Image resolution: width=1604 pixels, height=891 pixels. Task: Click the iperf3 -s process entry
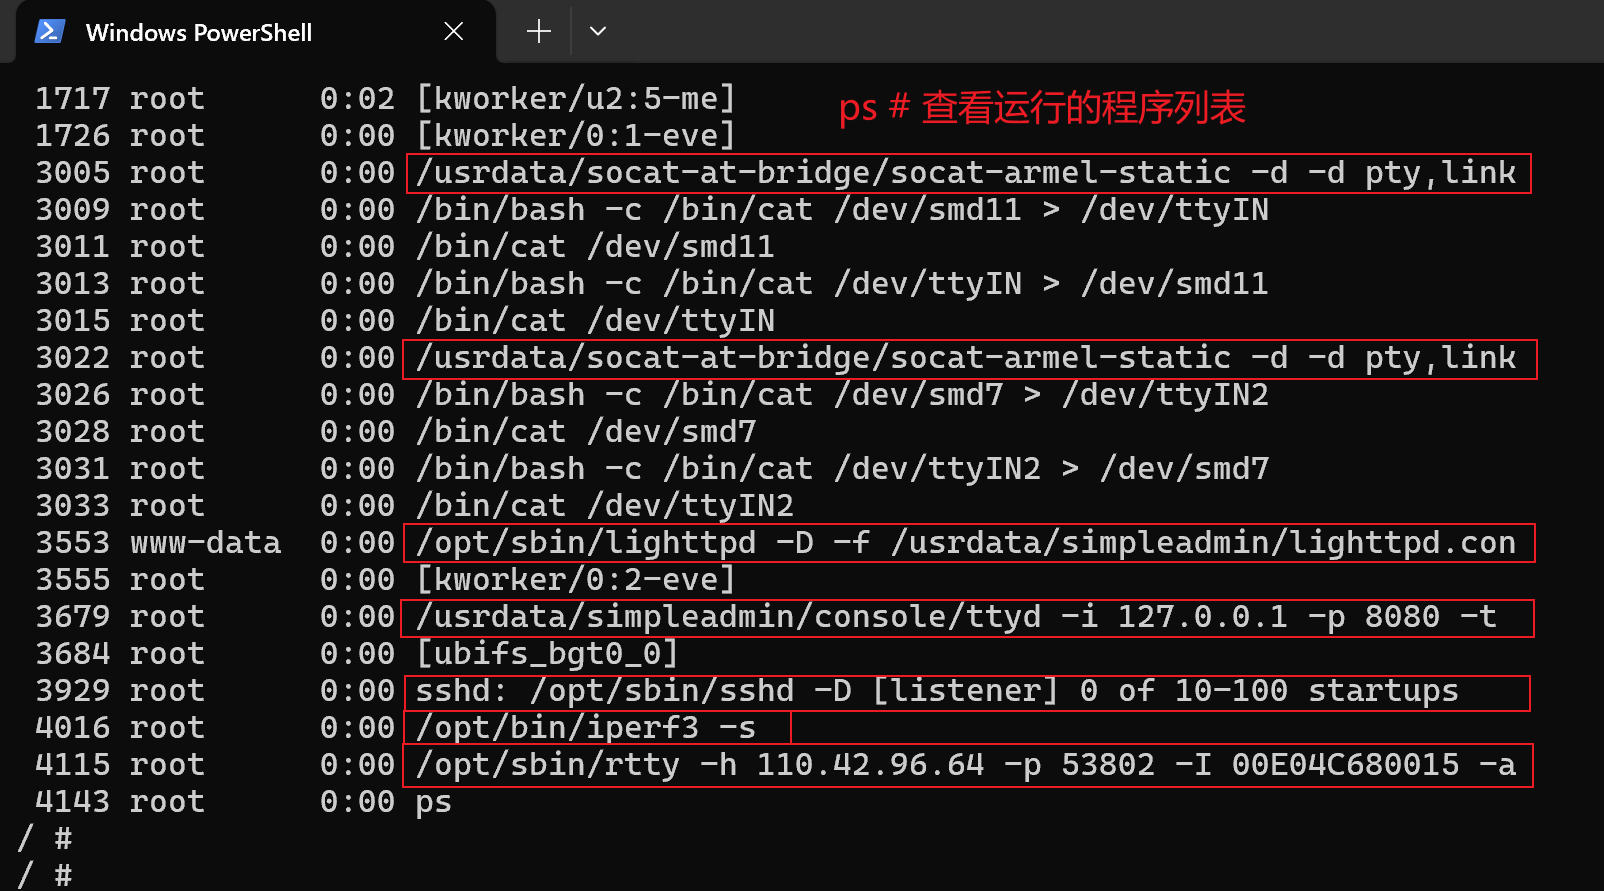(x=597, y=727)
